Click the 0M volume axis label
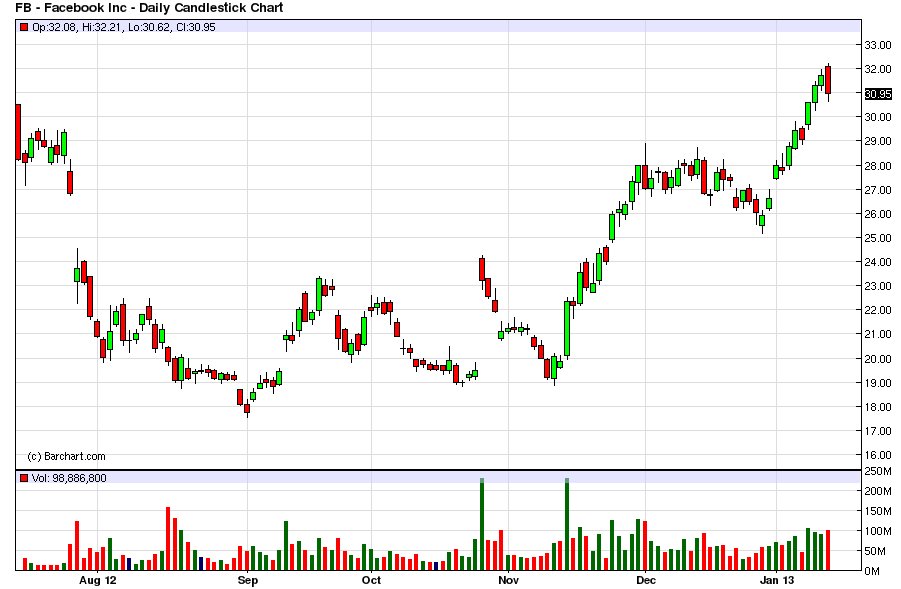The width and height of the screenshot is (901, 589). click(x=872, y=571)
